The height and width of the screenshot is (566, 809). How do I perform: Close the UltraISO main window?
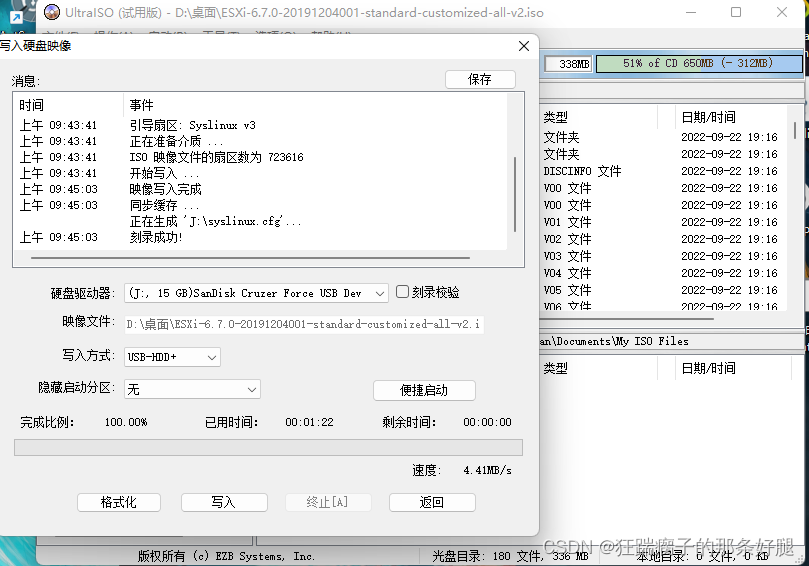tap(782, 12)
